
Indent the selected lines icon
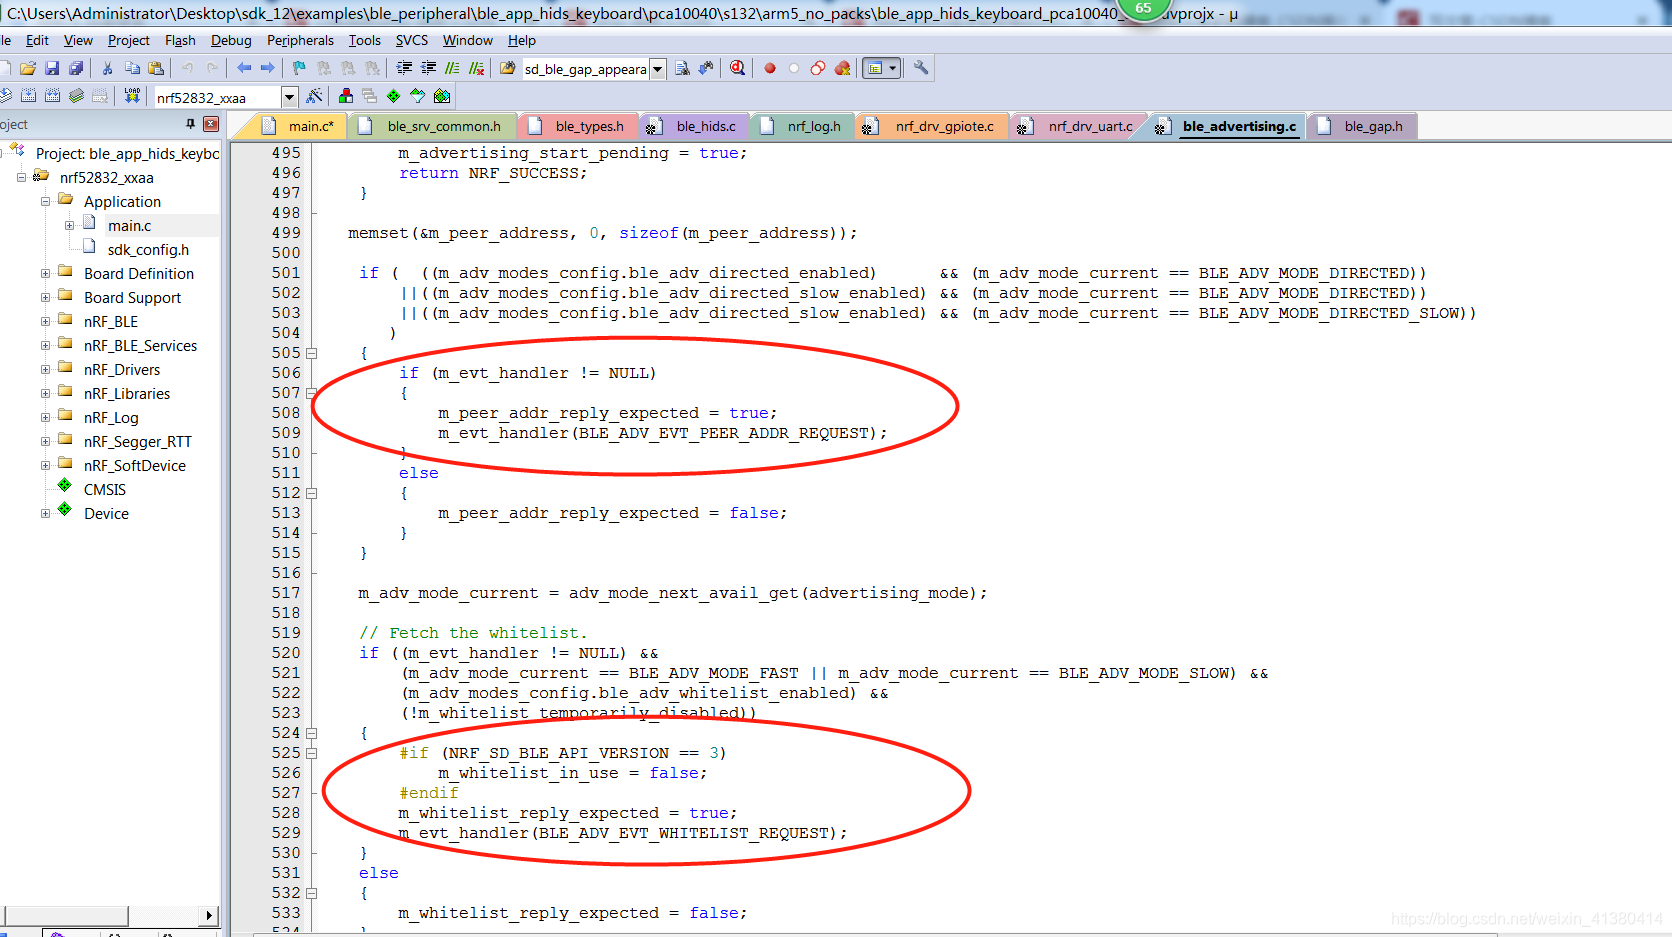tap(404, 68)
